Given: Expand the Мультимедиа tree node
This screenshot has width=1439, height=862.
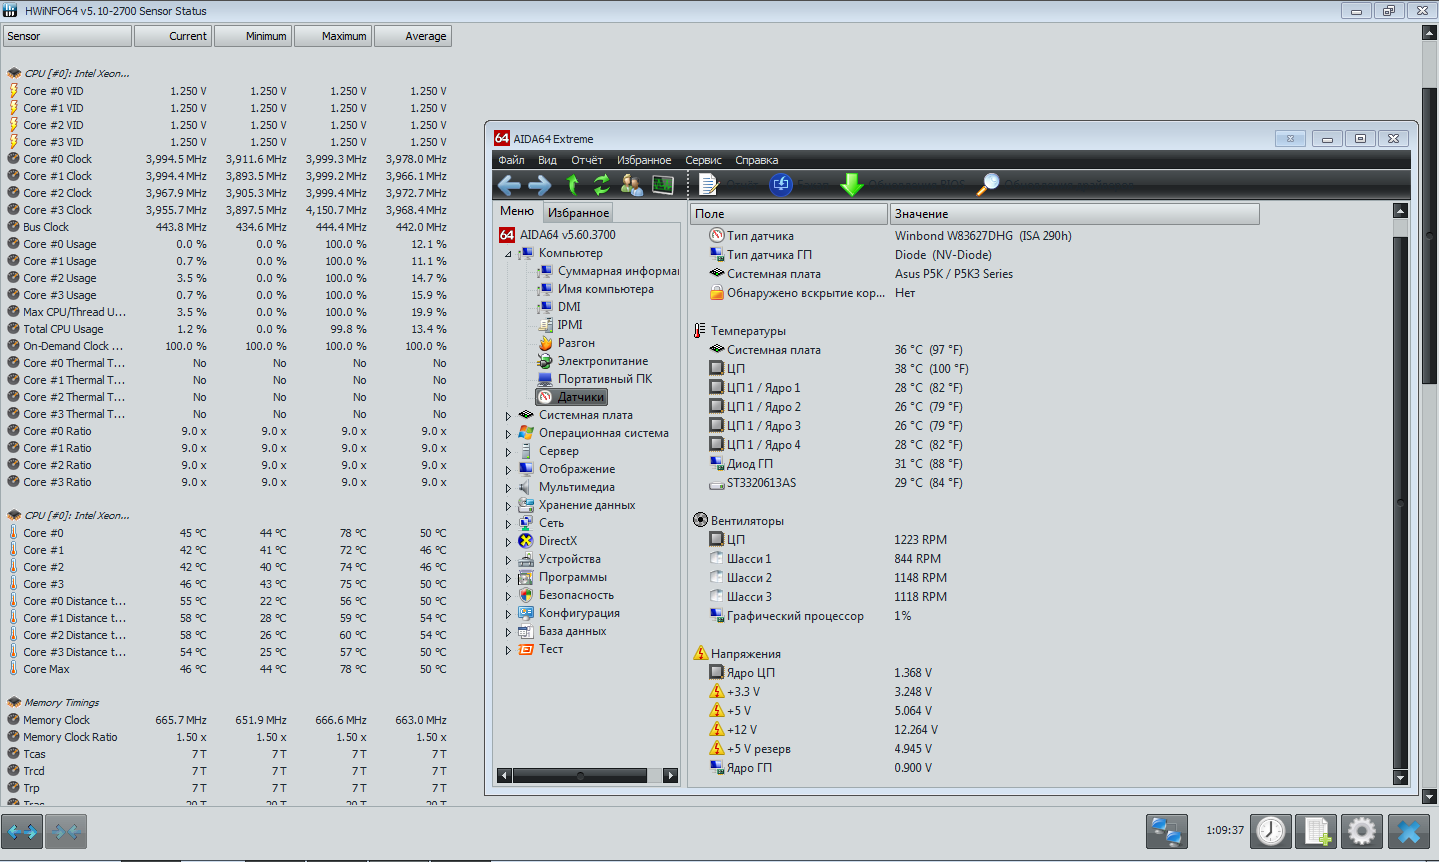Looking at the screenshot, I should pos(508,488).
